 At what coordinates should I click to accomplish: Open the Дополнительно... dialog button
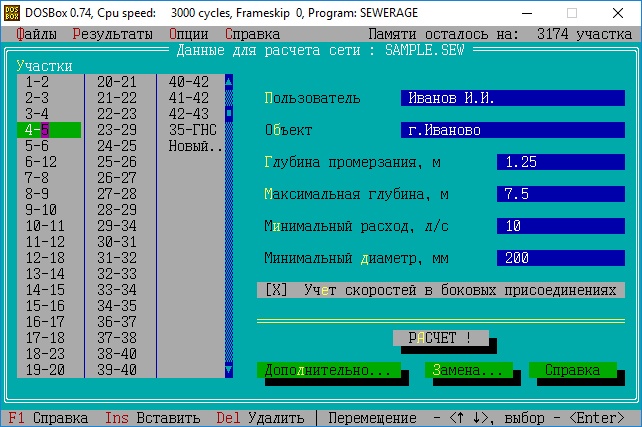(328, 370)
